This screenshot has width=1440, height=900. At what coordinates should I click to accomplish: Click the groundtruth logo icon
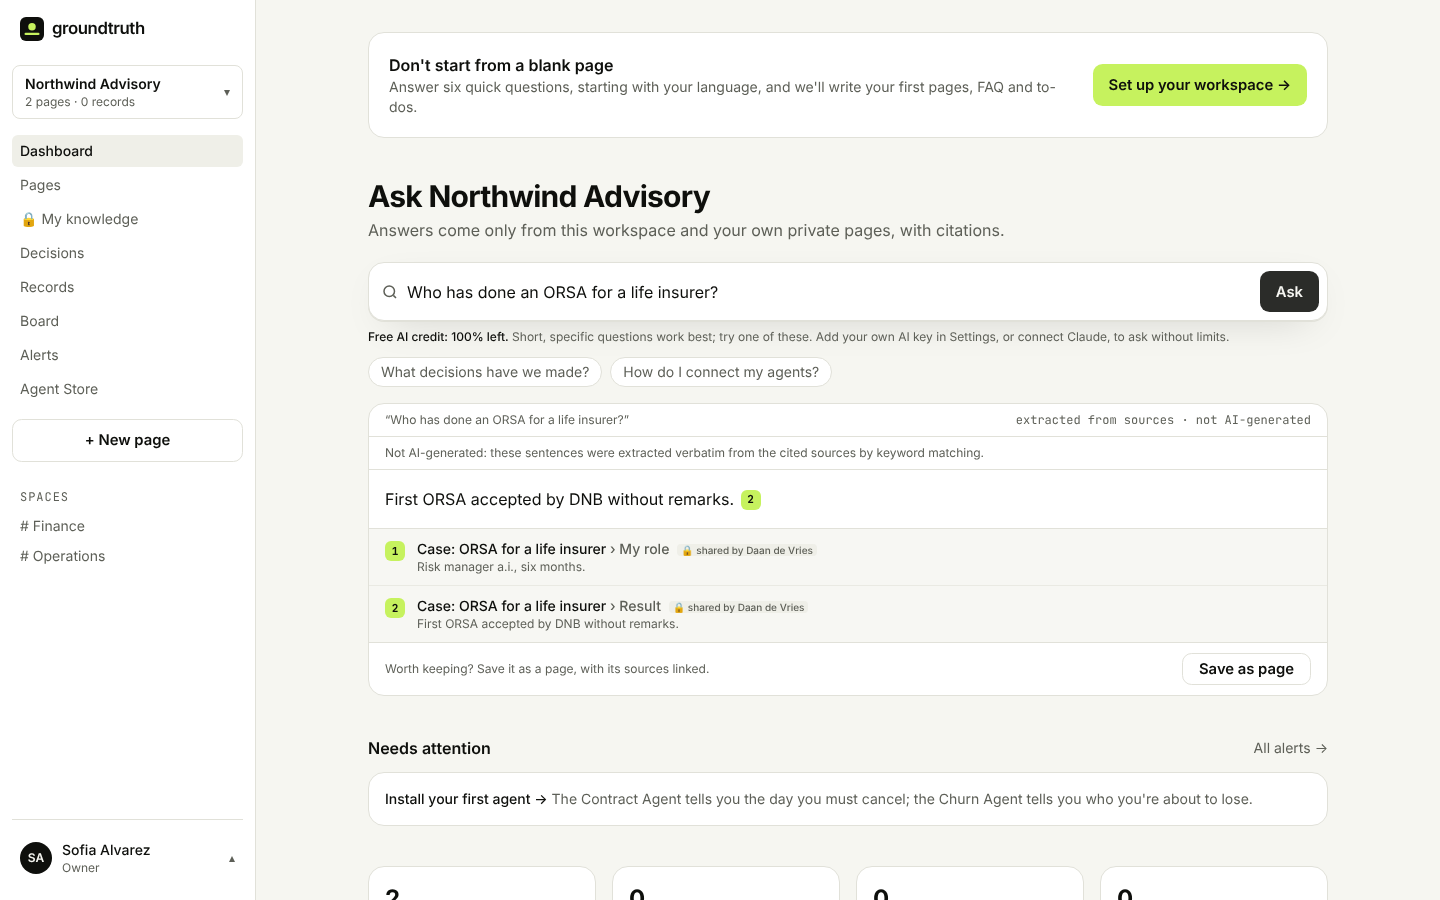click(32, 28)
